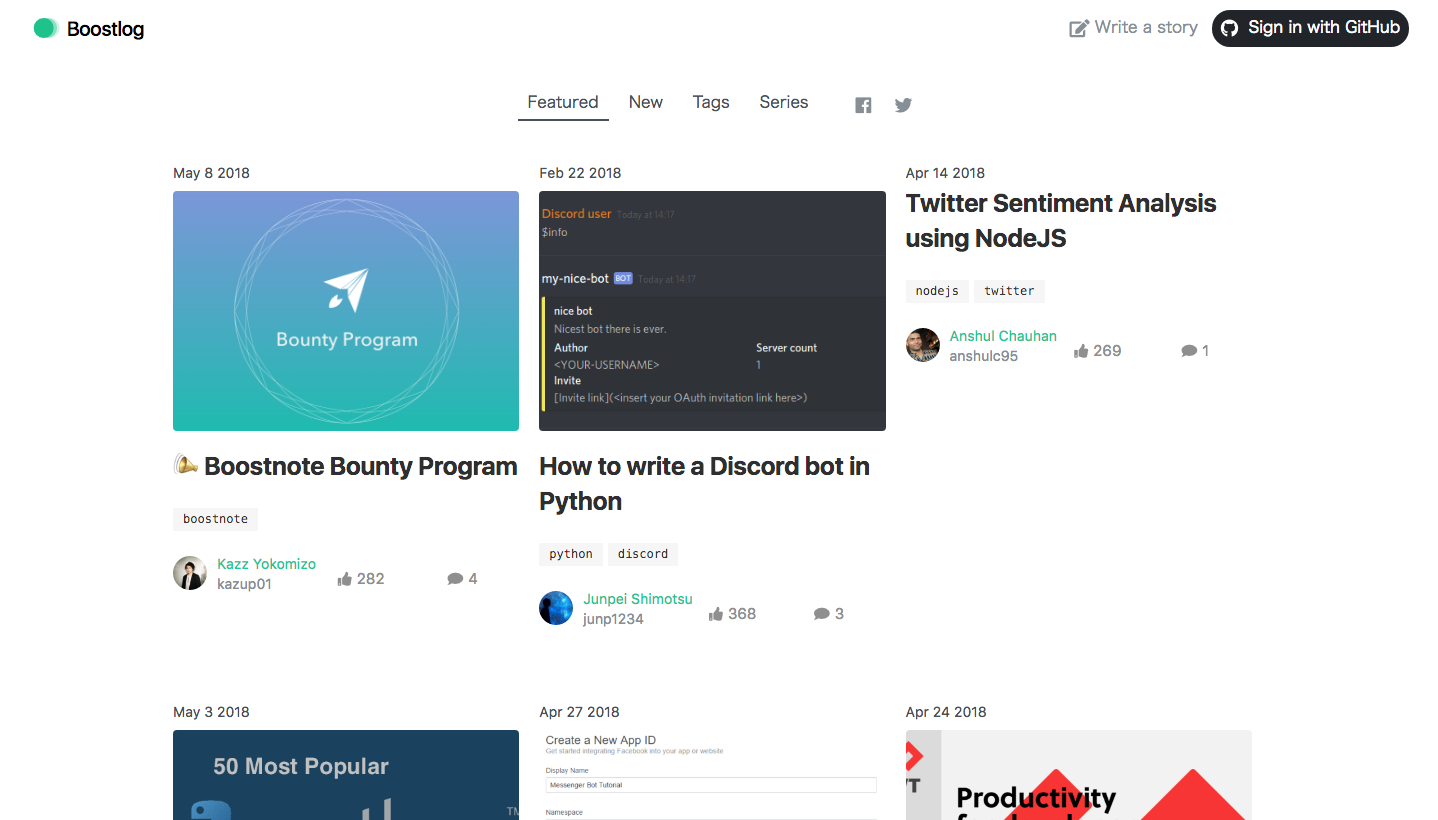Sign in with GitHub button
Screen dimensions: 1438x820
pos(1310,28)
